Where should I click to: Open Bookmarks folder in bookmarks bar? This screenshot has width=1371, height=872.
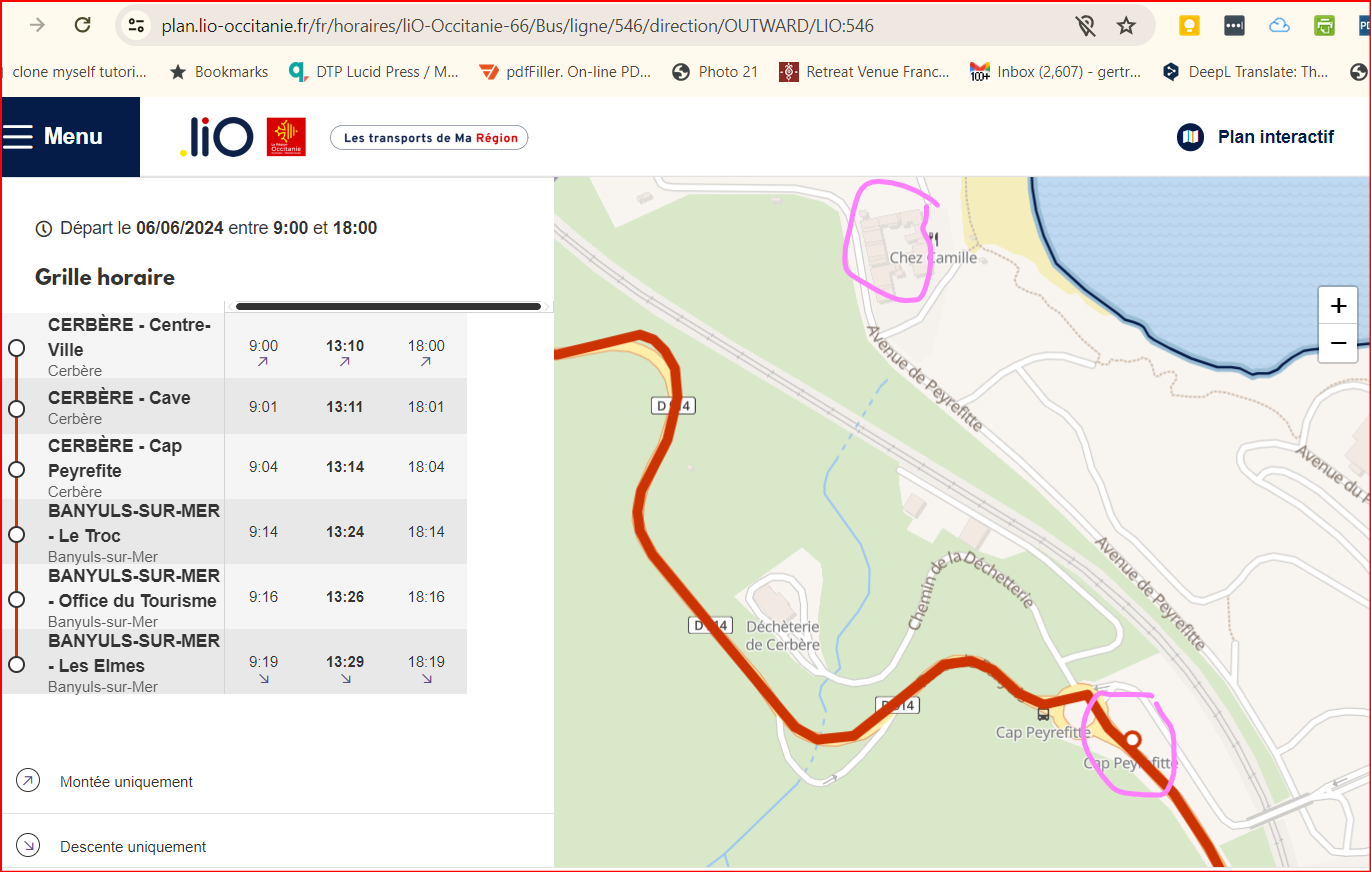tap(219, 71)
